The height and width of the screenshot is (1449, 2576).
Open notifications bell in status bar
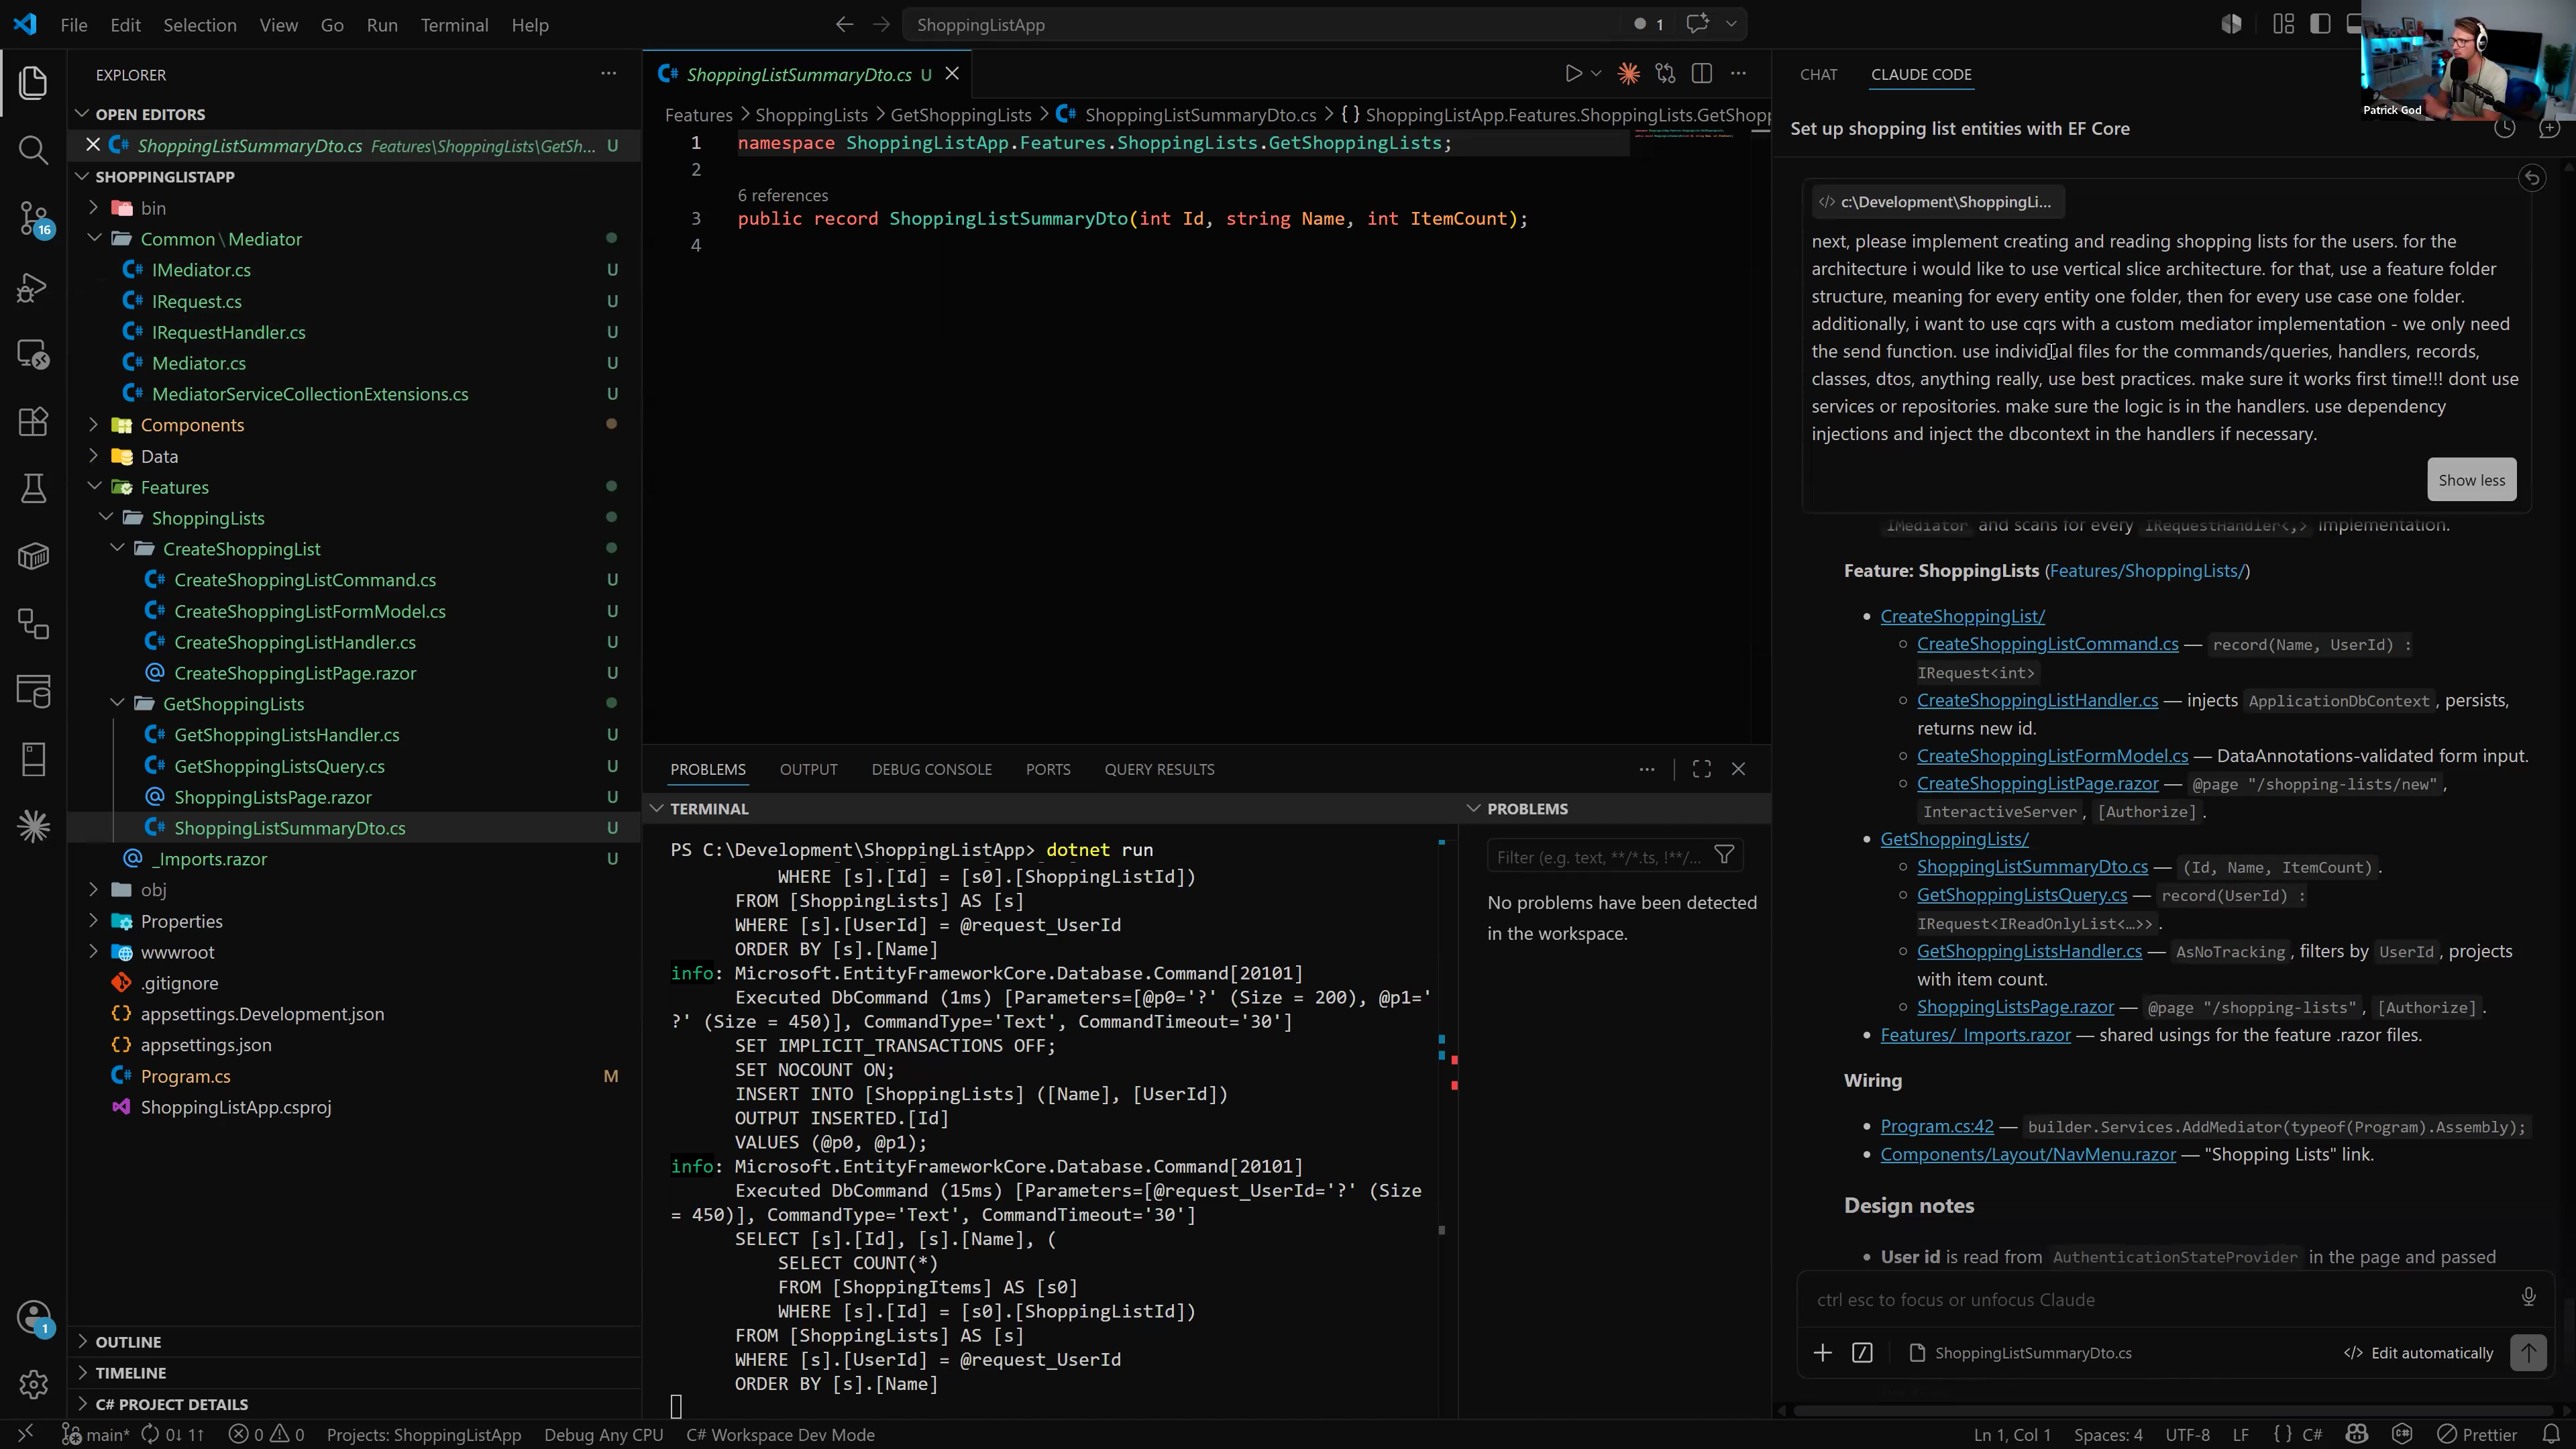pos(2551,1435)
